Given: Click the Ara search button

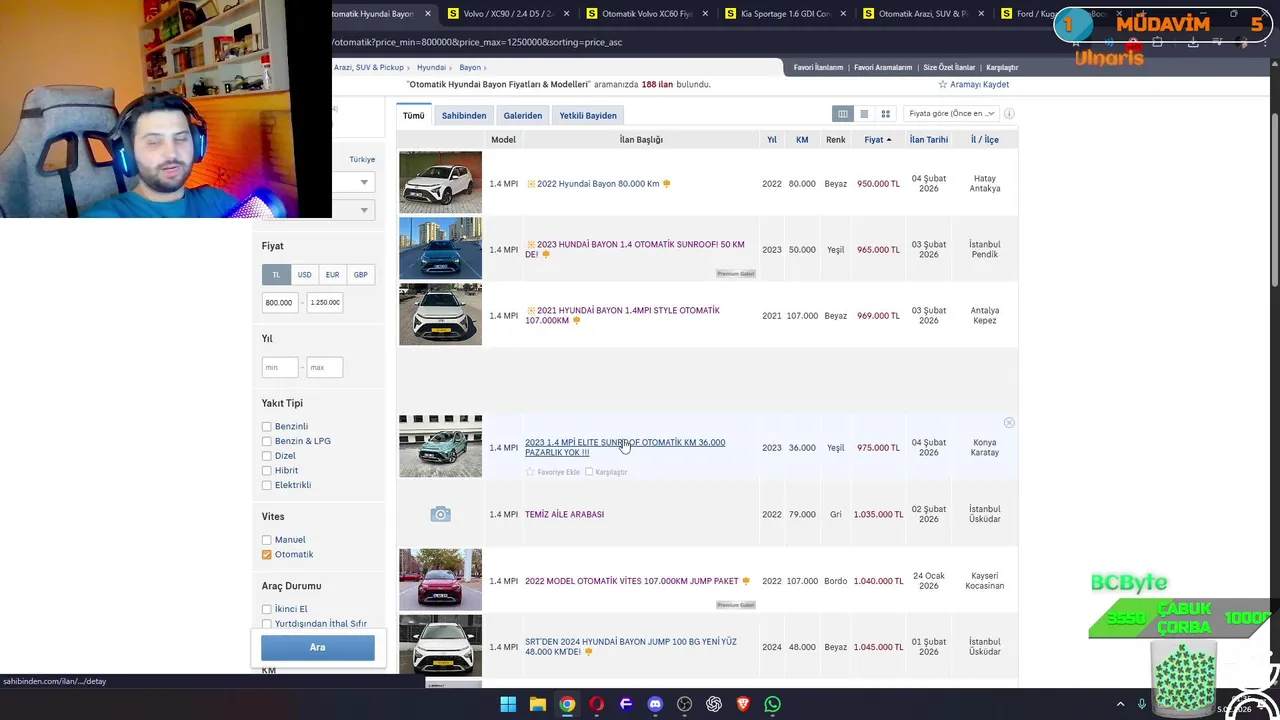Looking at the screenshot, I should click(x=318, y=647).
